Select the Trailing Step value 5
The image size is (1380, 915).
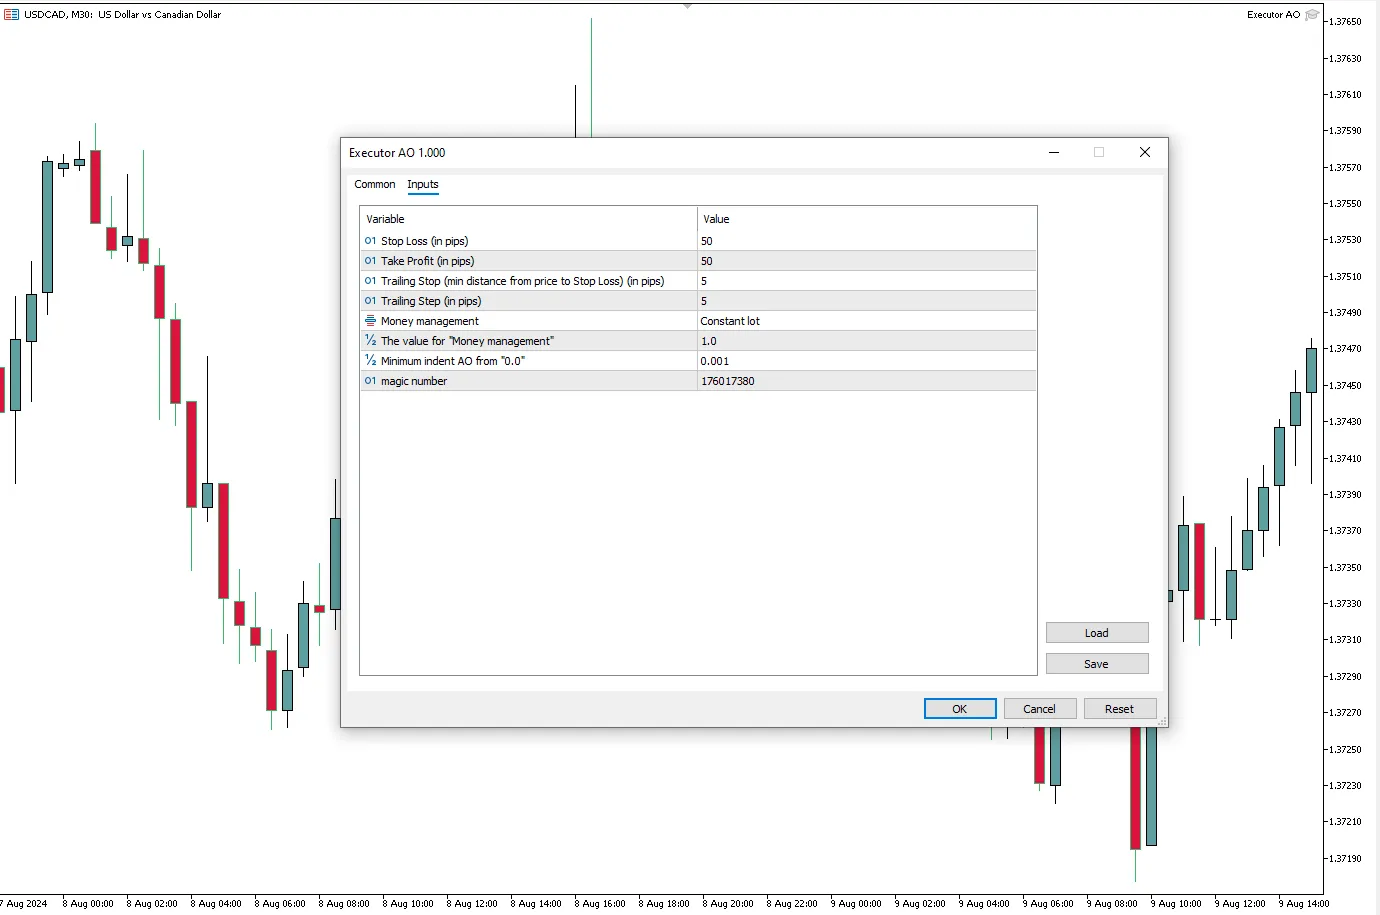coord(867,301)
